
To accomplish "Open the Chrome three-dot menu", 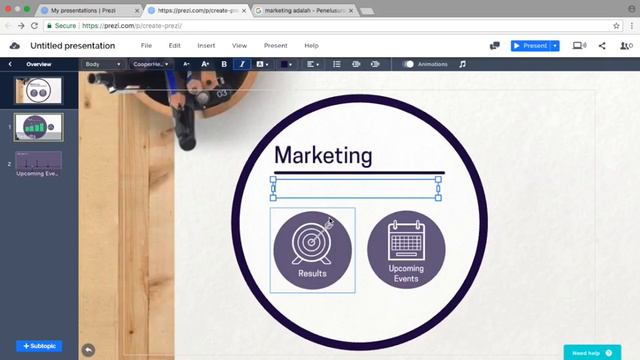I will 631,26.
